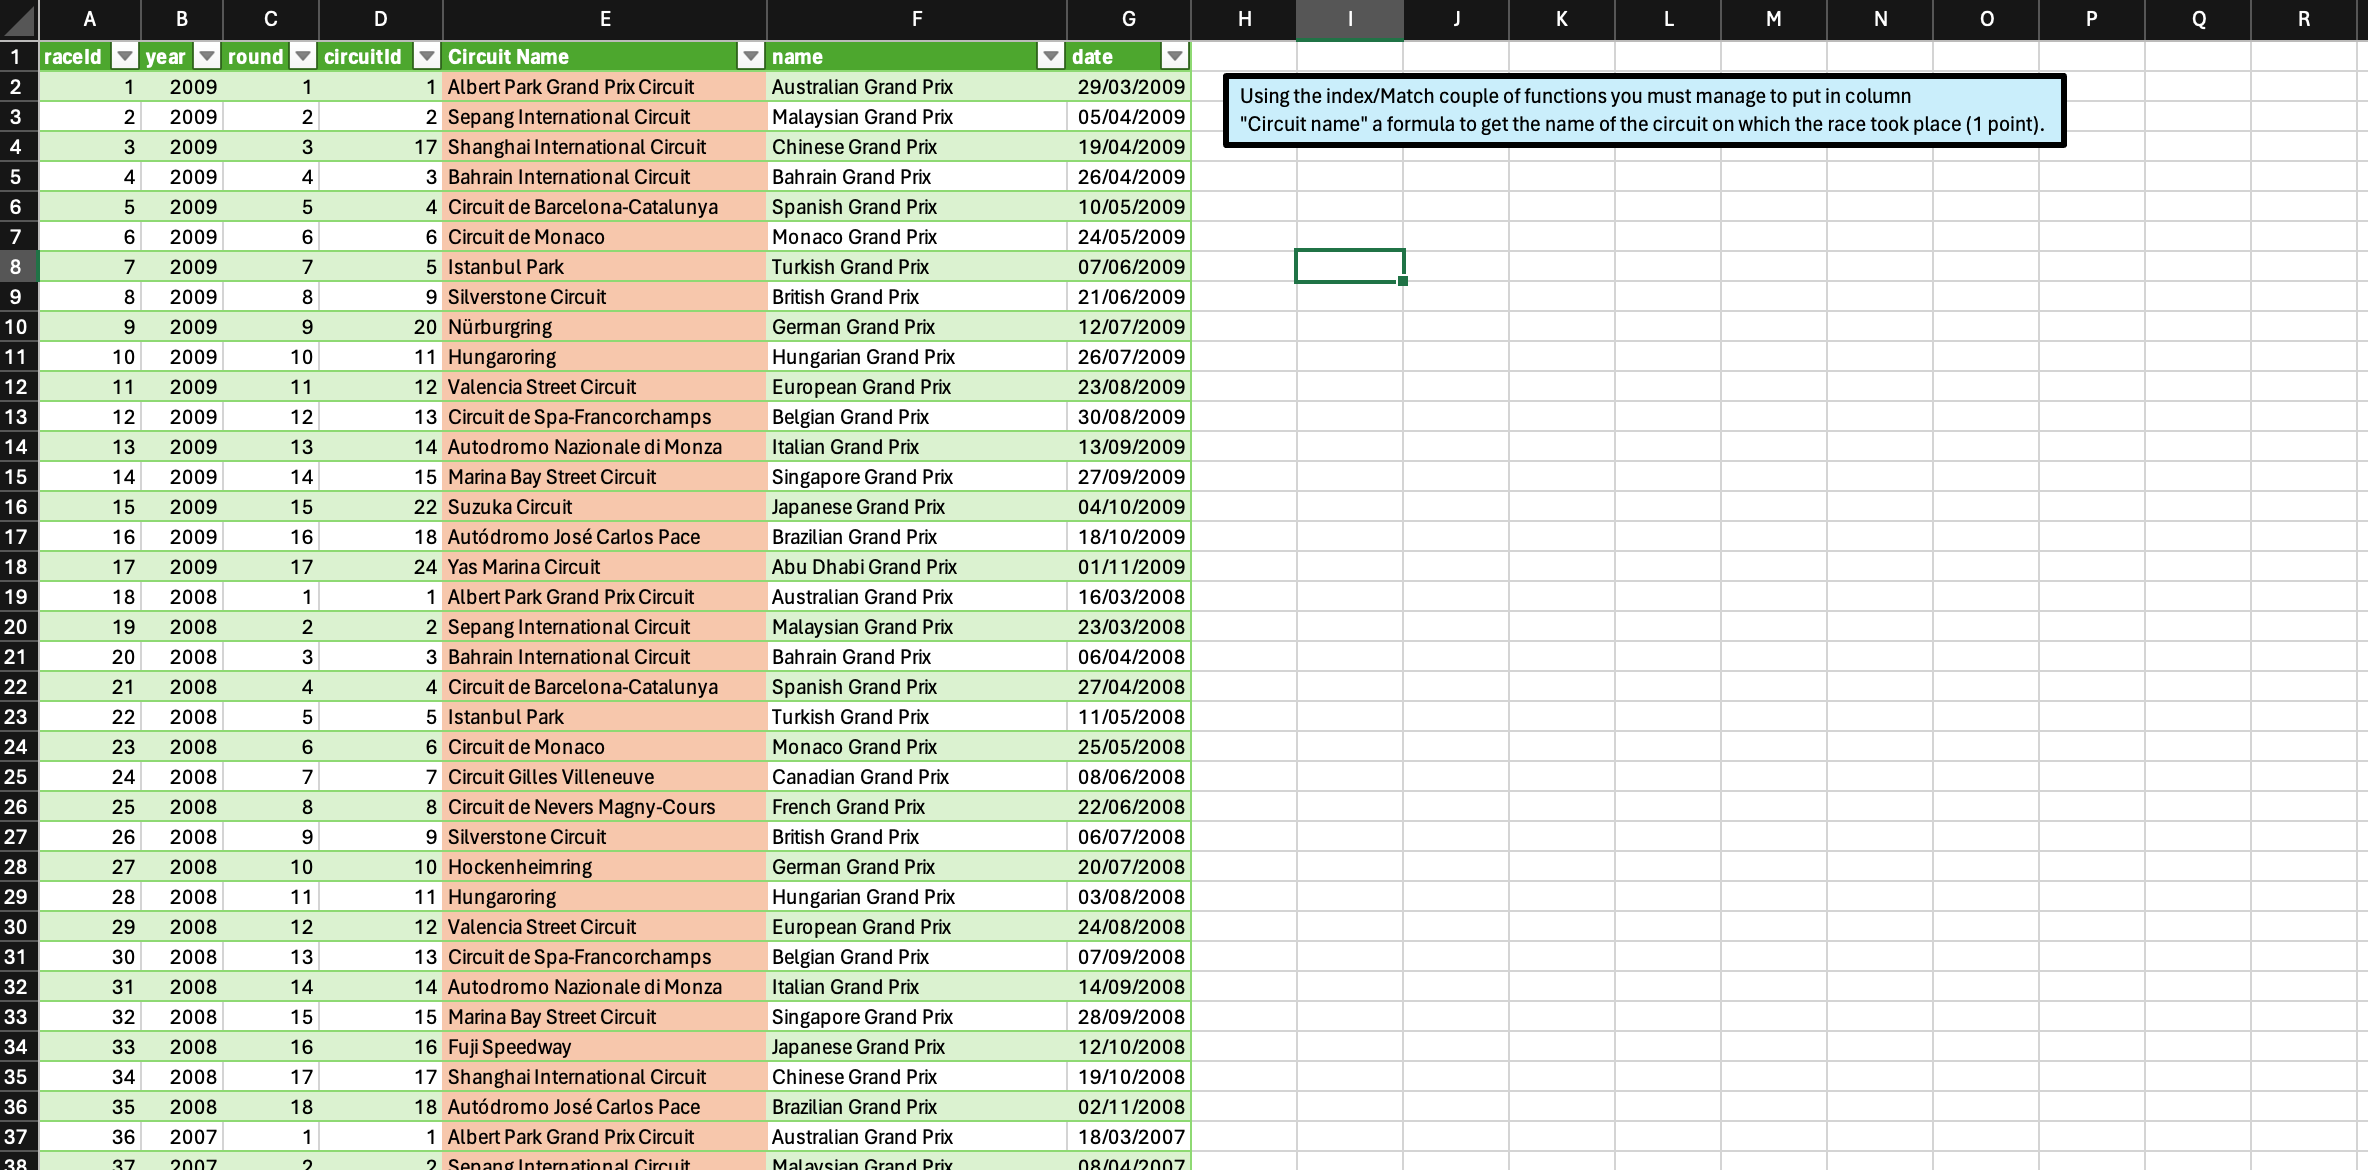
Task: Select the Fuji Speedway cell
Action: tap(510, 1047)
